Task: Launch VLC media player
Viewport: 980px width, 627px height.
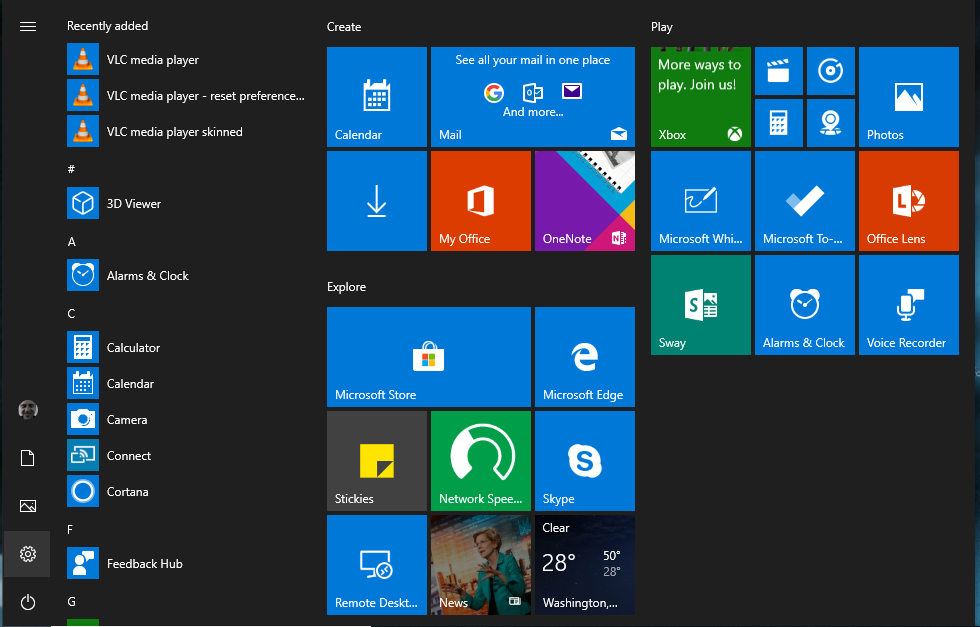Action: pyautogui.click(x=188, y=59)
